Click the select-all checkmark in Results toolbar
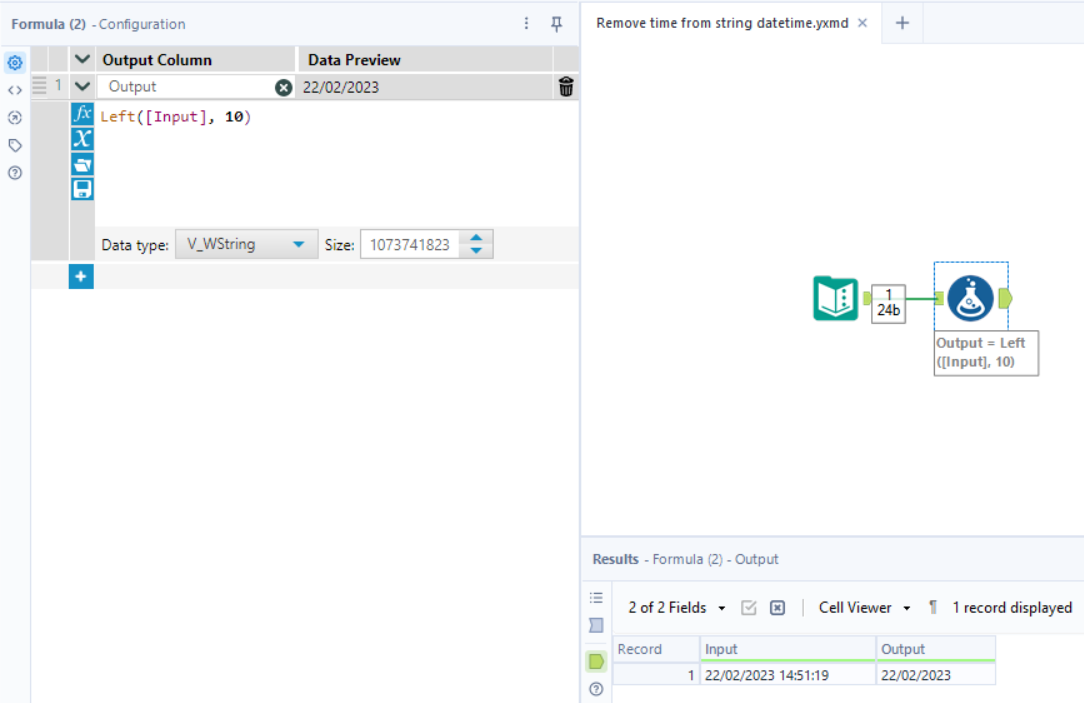1084x703 pixels. (749, 607)
